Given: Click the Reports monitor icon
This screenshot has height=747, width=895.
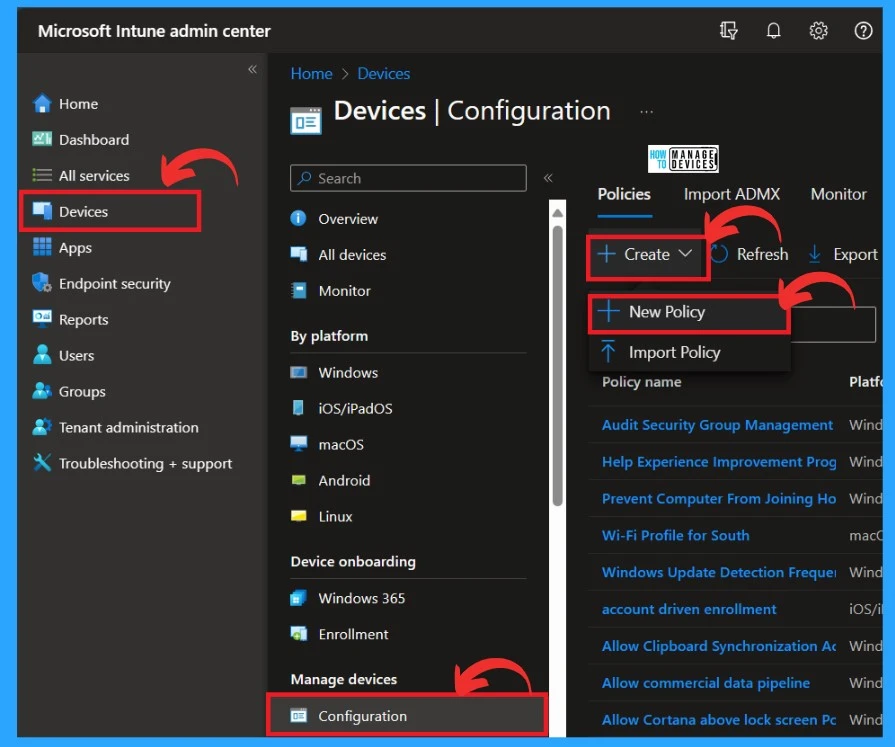Looking at the screenshot, I should (x=42, y=319).
